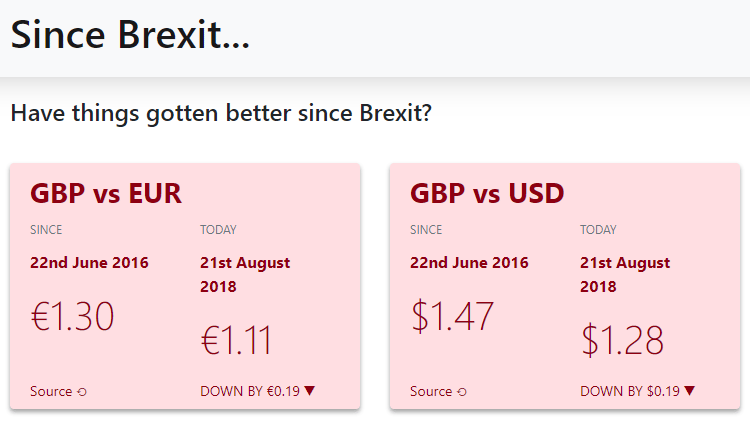Click the $1.47 rate value
Screen dimensions: 750x423
[452, 316]
